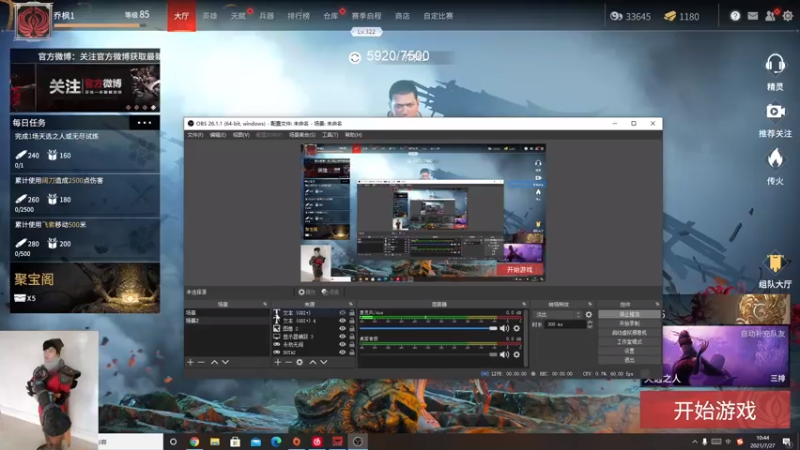Adjust the microphone volume slider
This screenshot has height=450, width=800.
pos(428,329)
